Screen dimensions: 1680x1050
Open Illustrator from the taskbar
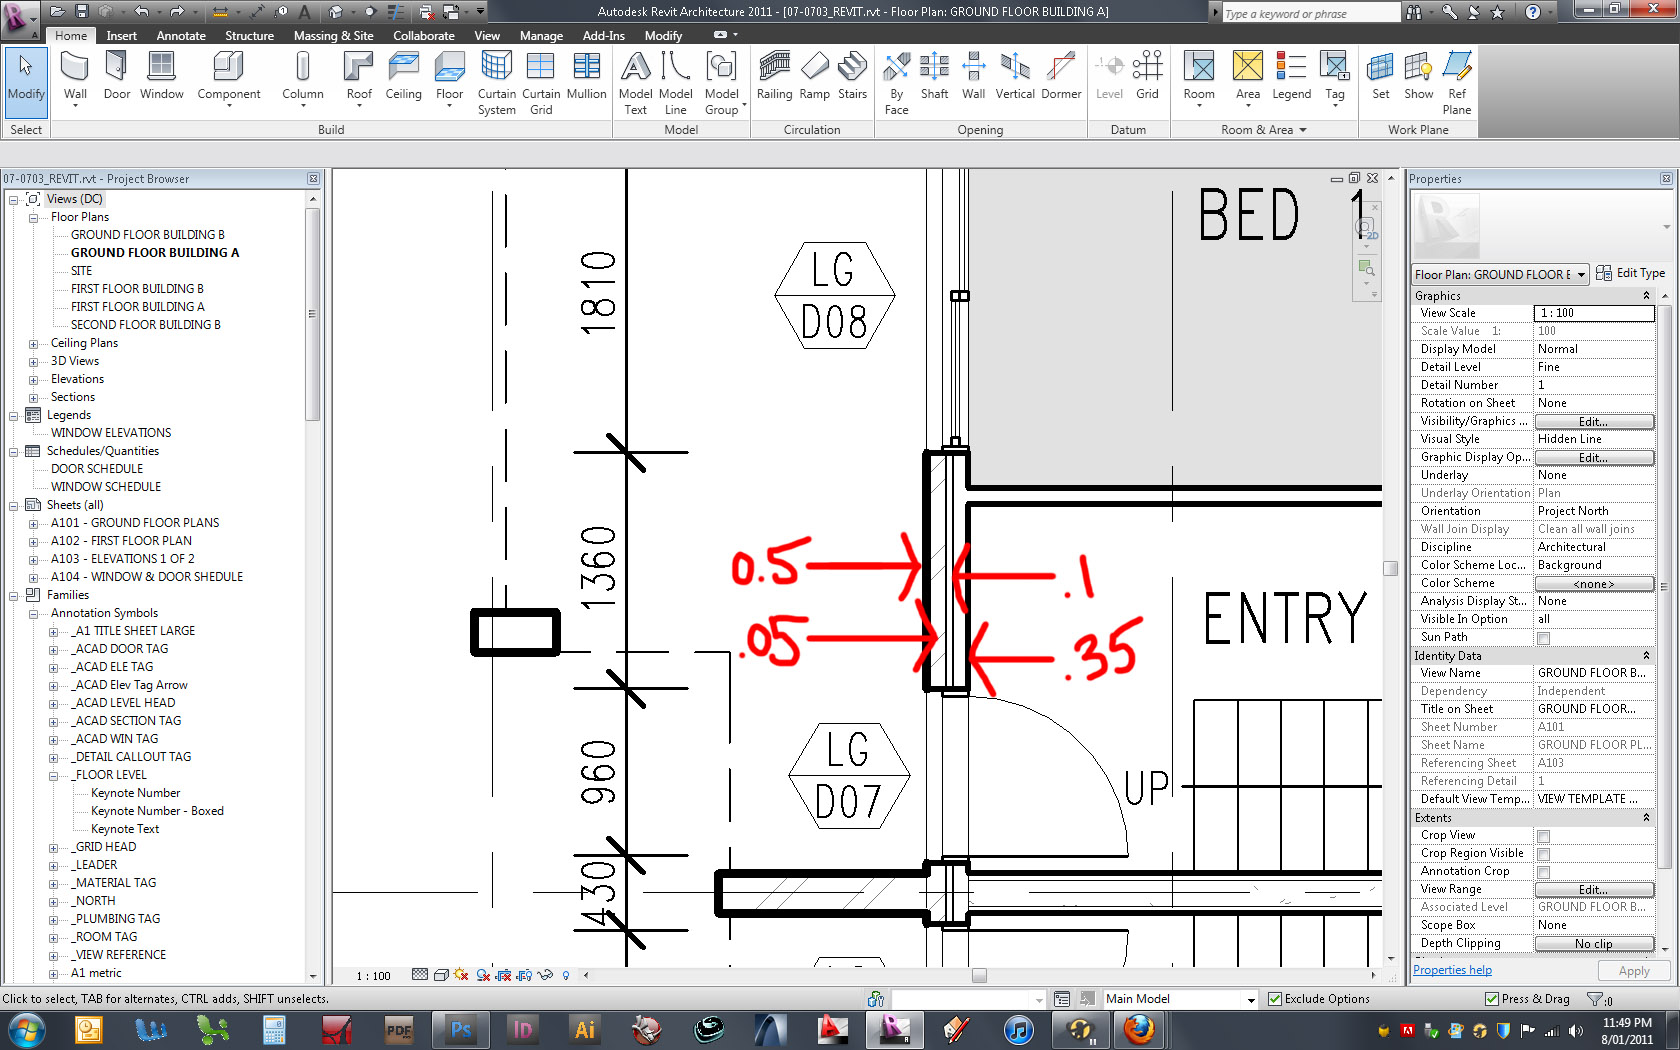click(x=584, y=1029)
